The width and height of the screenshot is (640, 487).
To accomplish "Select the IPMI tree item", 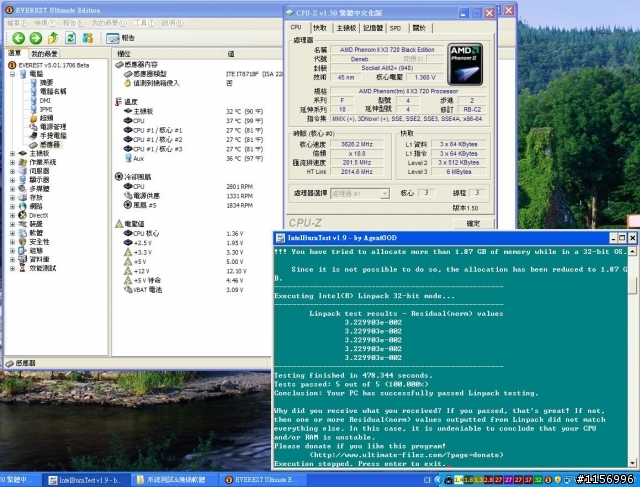I will [x=46, y=109].
